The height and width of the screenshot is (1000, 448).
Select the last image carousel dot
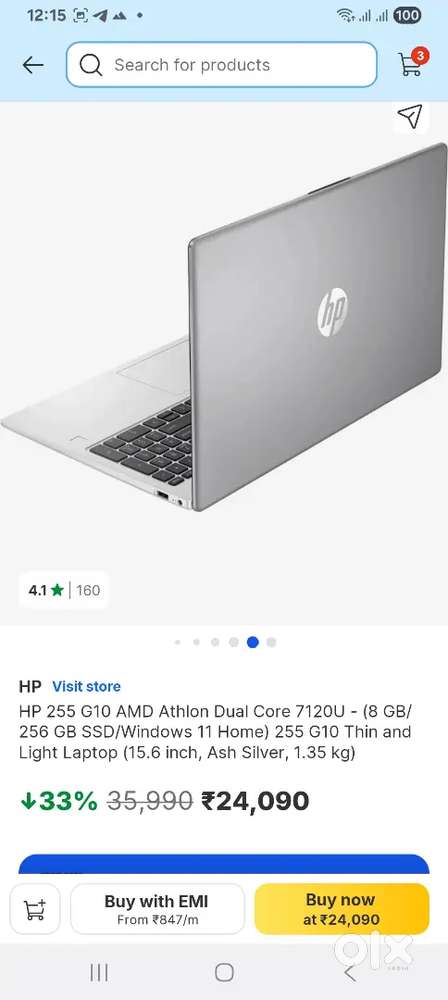click(271, 642)
